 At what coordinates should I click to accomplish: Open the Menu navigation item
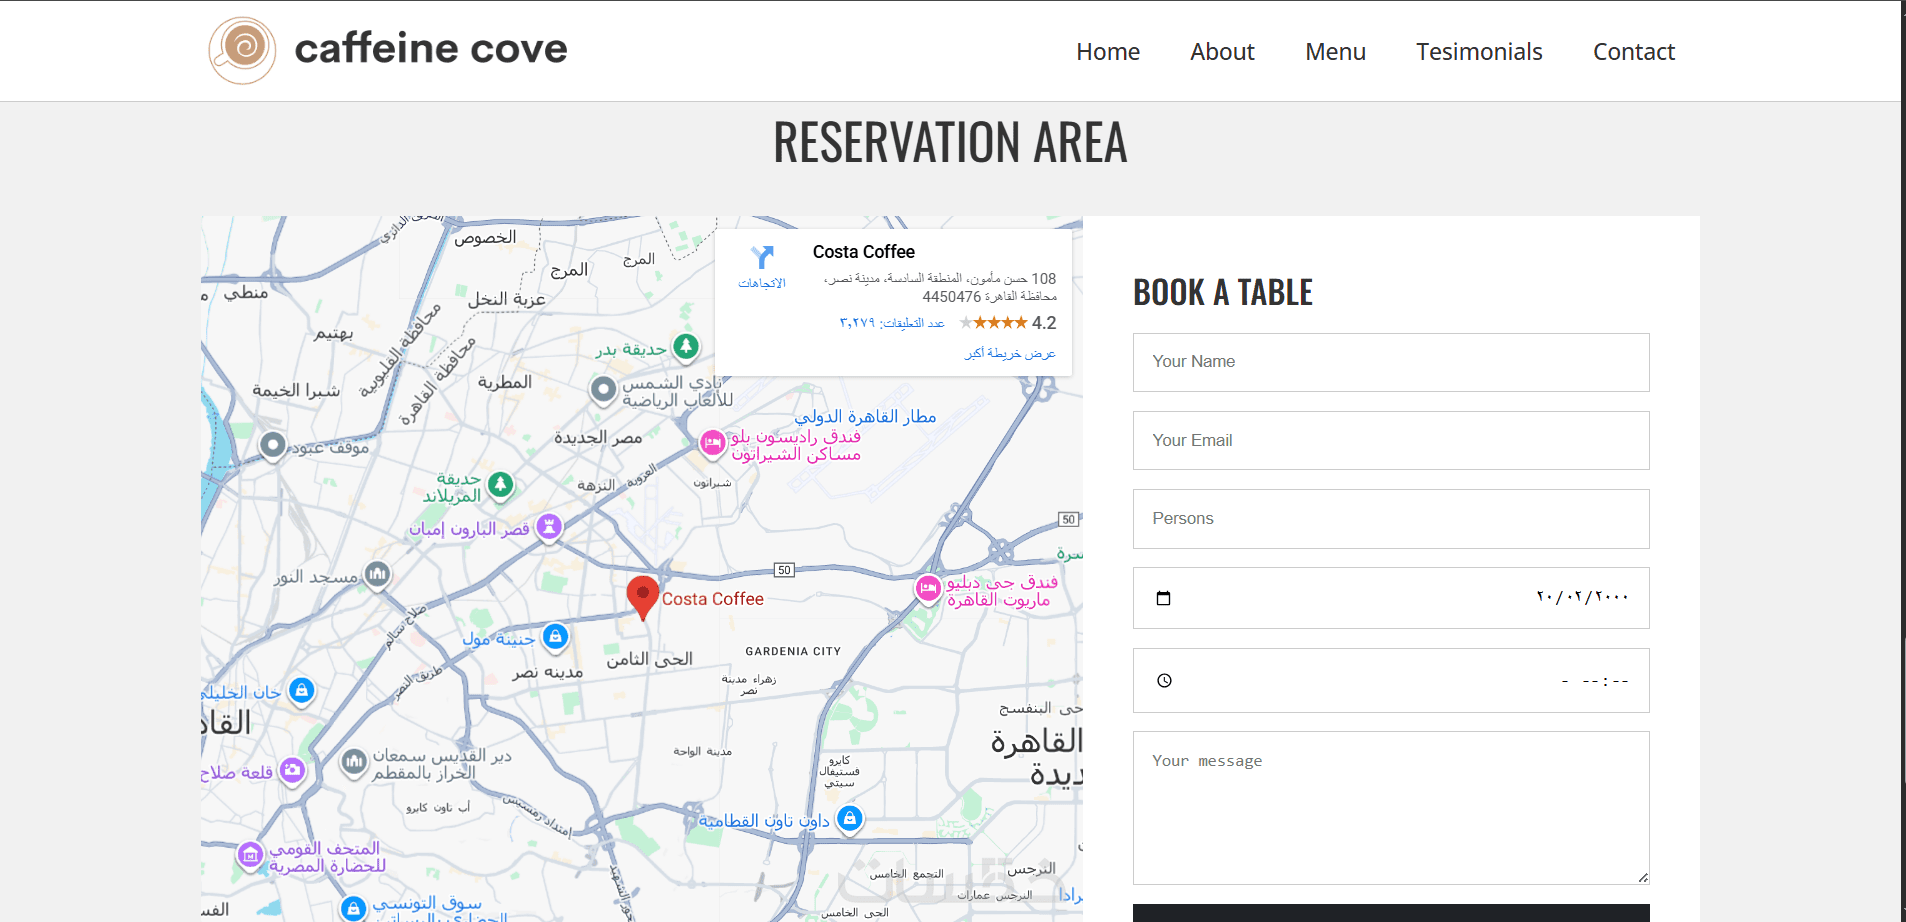(1335, 52)
